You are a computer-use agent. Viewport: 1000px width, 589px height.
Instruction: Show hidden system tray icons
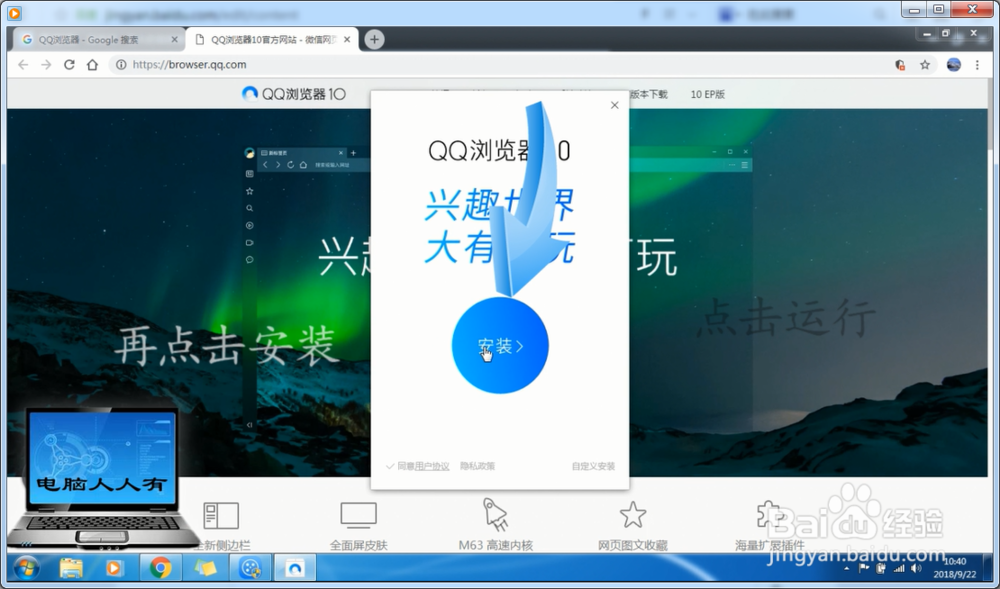[x=847, y=568]
